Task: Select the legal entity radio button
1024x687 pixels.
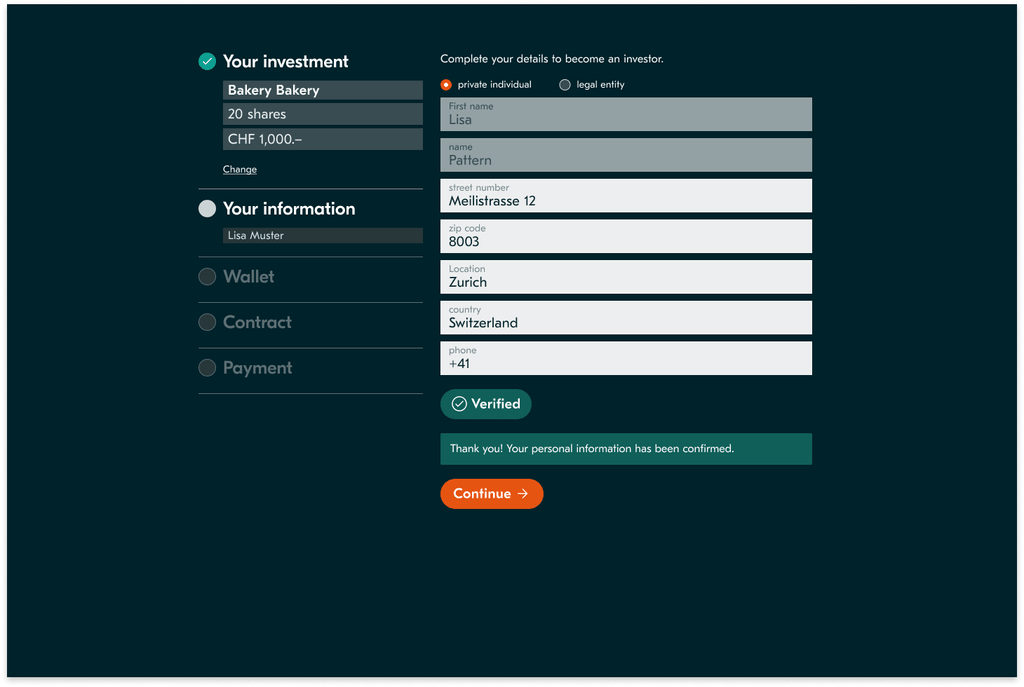Action: click(565, 85)
